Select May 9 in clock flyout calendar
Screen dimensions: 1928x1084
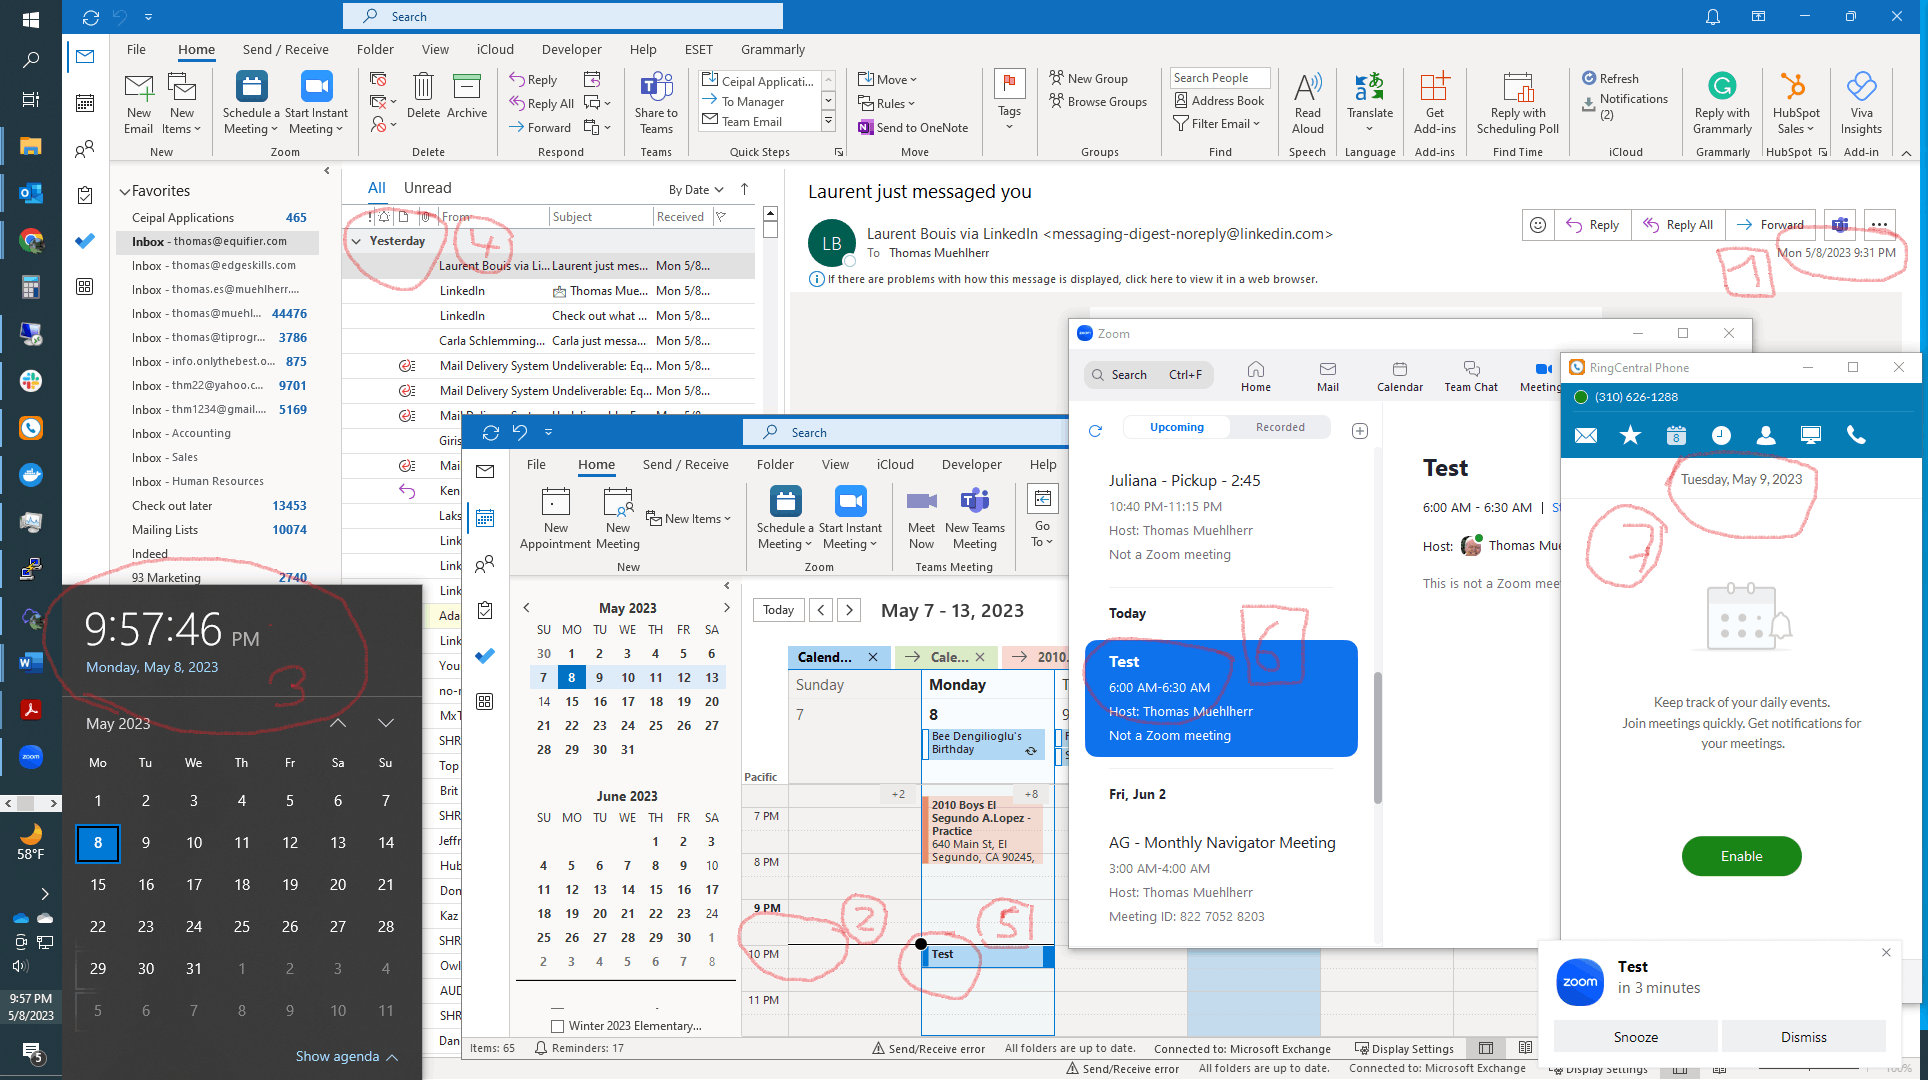146,843
